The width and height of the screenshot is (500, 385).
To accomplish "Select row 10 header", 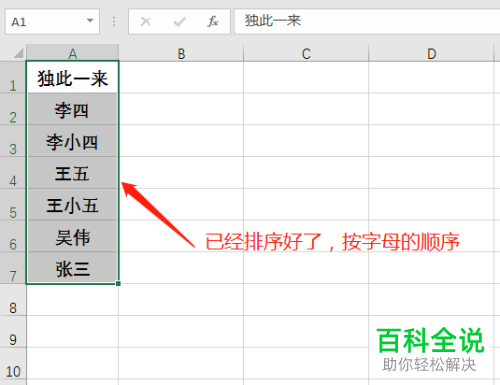I will 13,363.
